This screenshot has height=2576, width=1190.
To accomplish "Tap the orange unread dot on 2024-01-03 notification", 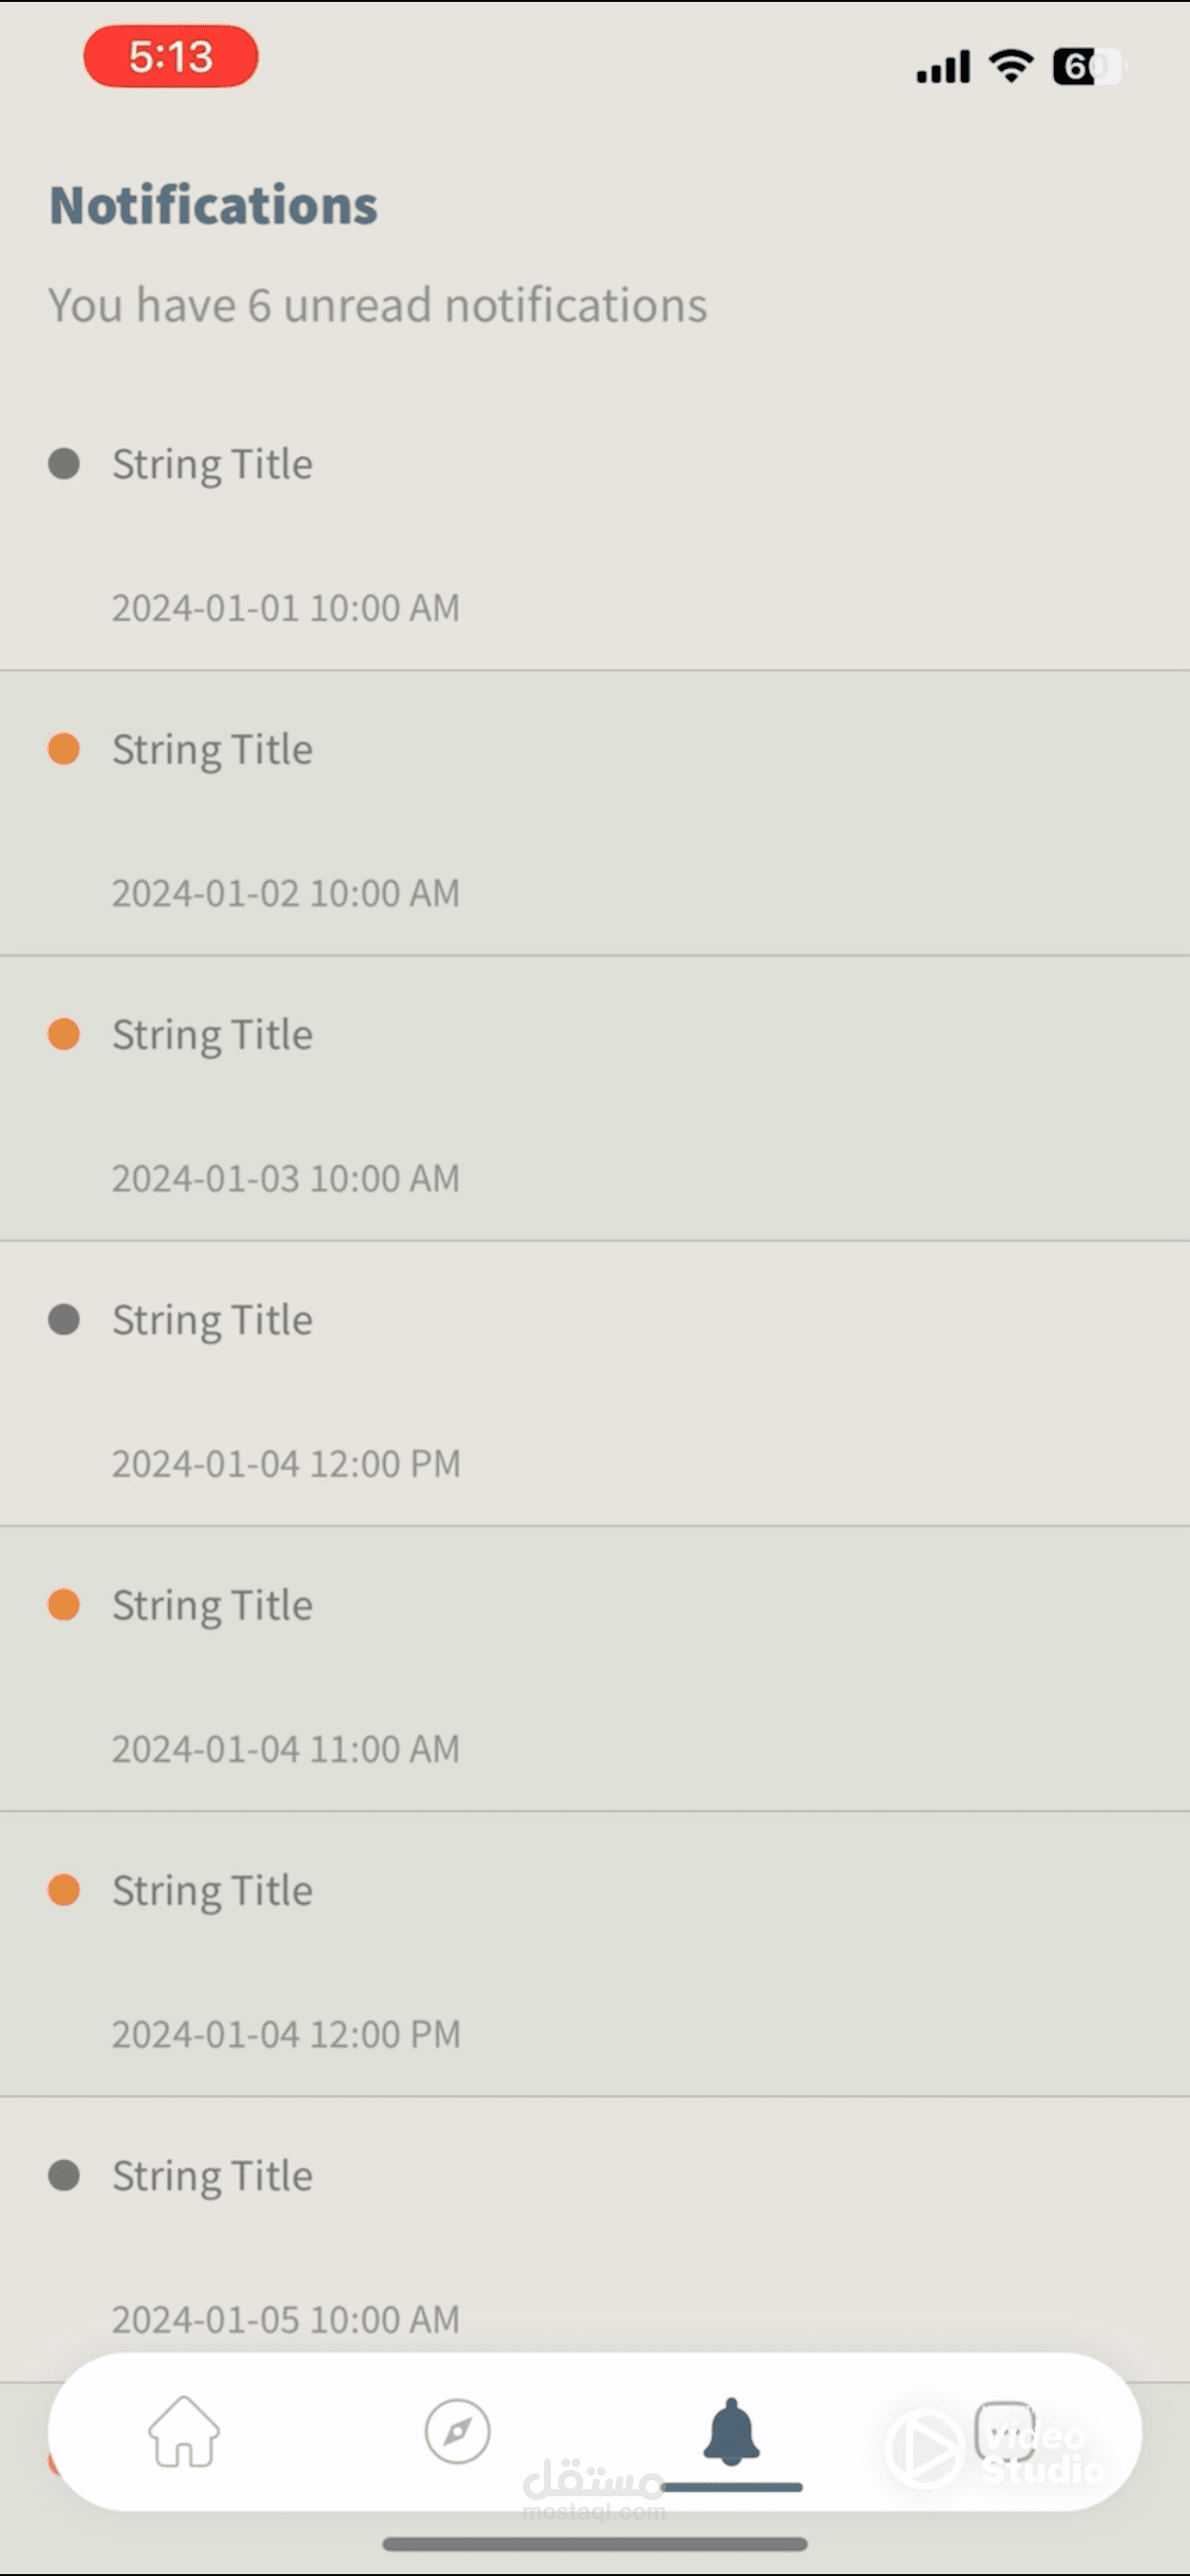I will coord(64,1034).
